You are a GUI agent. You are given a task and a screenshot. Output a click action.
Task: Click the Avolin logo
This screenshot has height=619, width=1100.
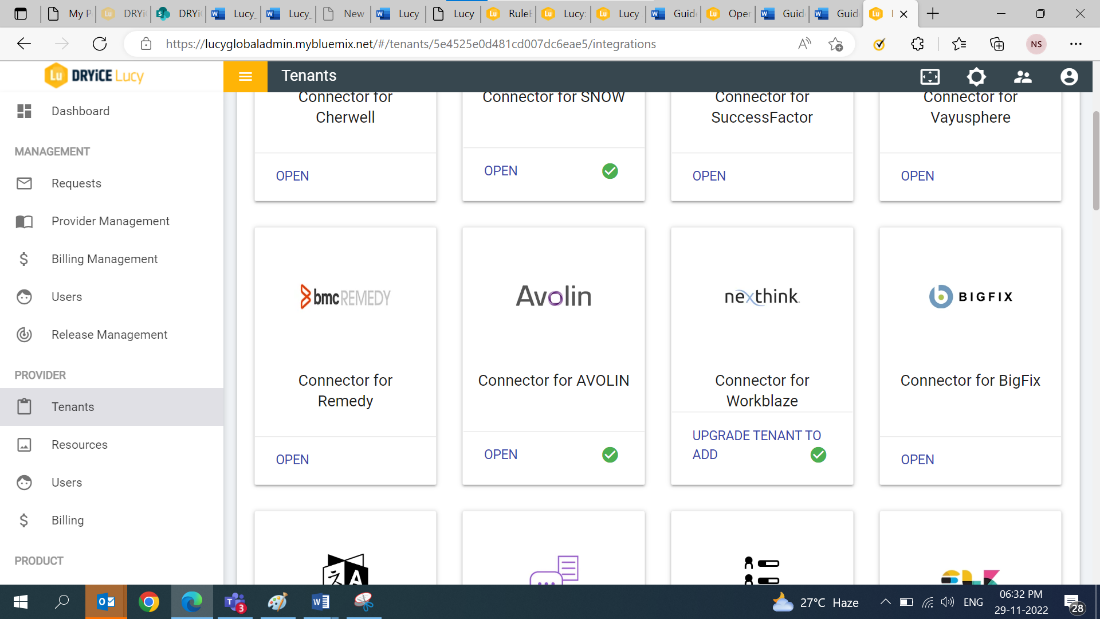(554, 296)
